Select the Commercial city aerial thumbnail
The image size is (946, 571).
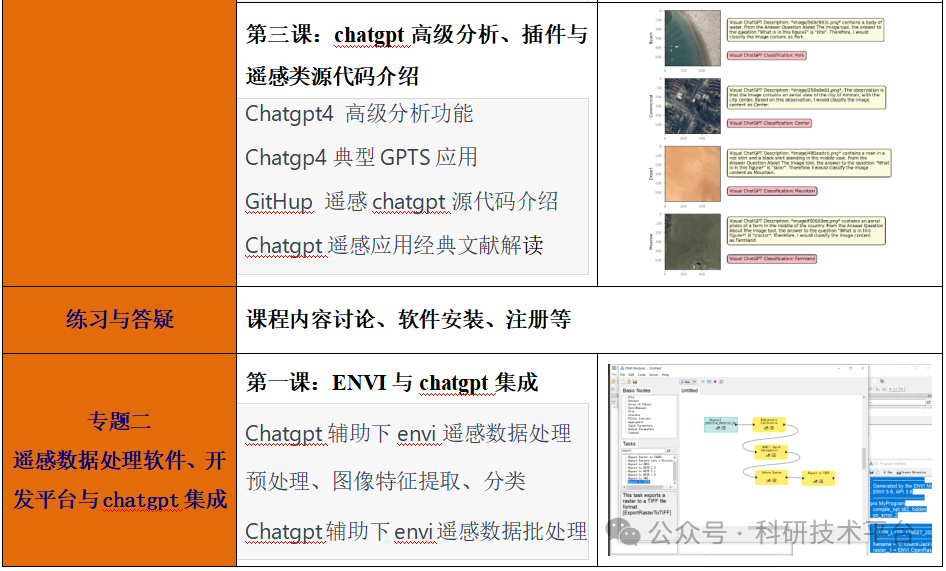click(692, 106)
